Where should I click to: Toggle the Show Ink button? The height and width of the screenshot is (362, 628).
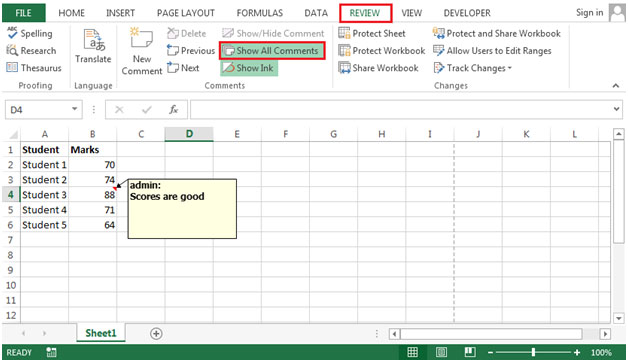click(x=249, y=68)
